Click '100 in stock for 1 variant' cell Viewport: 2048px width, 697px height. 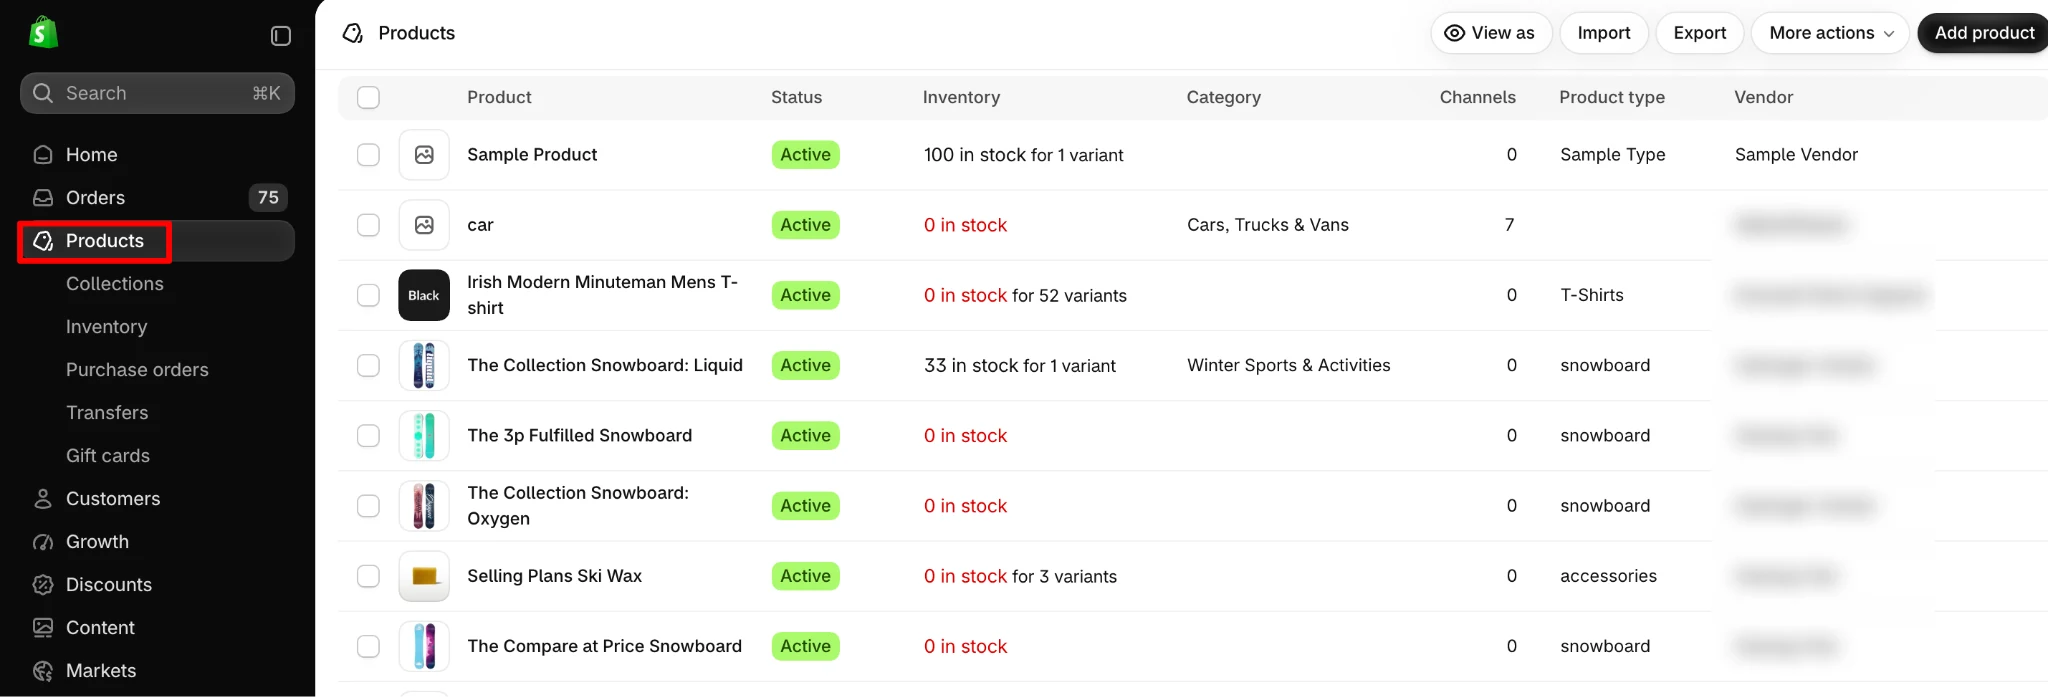click(x=1024, y=155)
